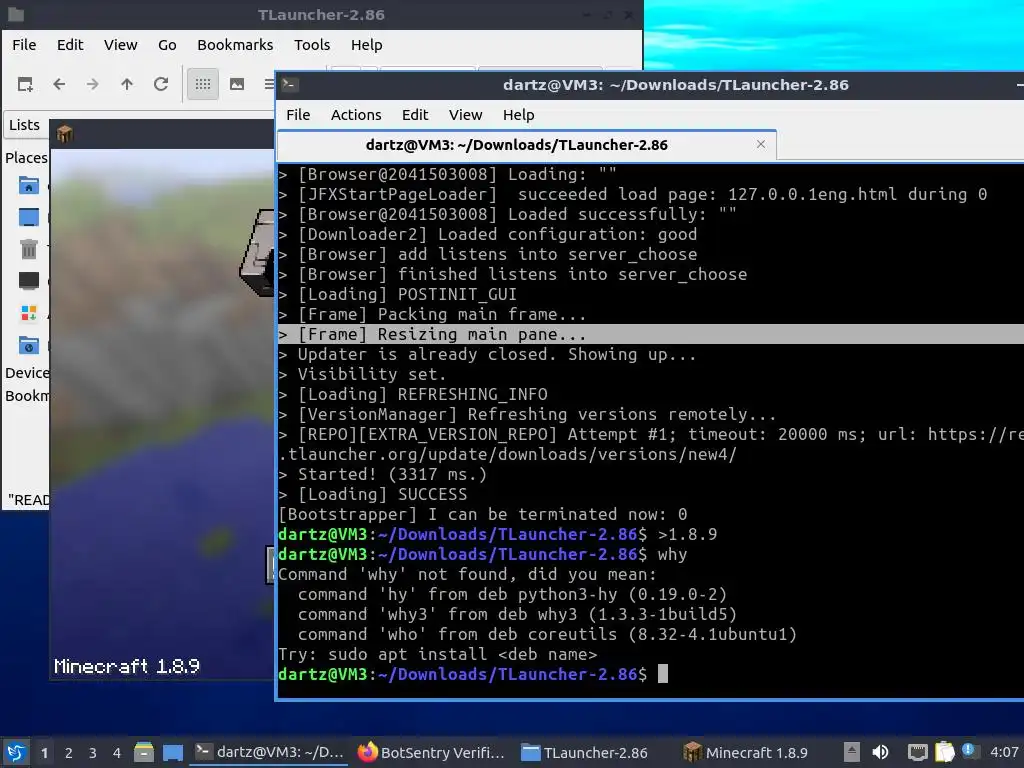1024x768 pixels.
Task: Open File menu in terminal window
Action: coord(298,115)
